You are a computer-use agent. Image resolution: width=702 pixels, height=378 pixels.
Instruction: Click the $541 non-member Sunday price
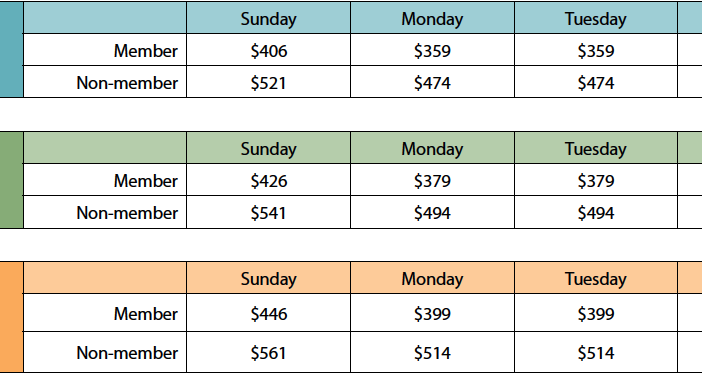[268, 213]
